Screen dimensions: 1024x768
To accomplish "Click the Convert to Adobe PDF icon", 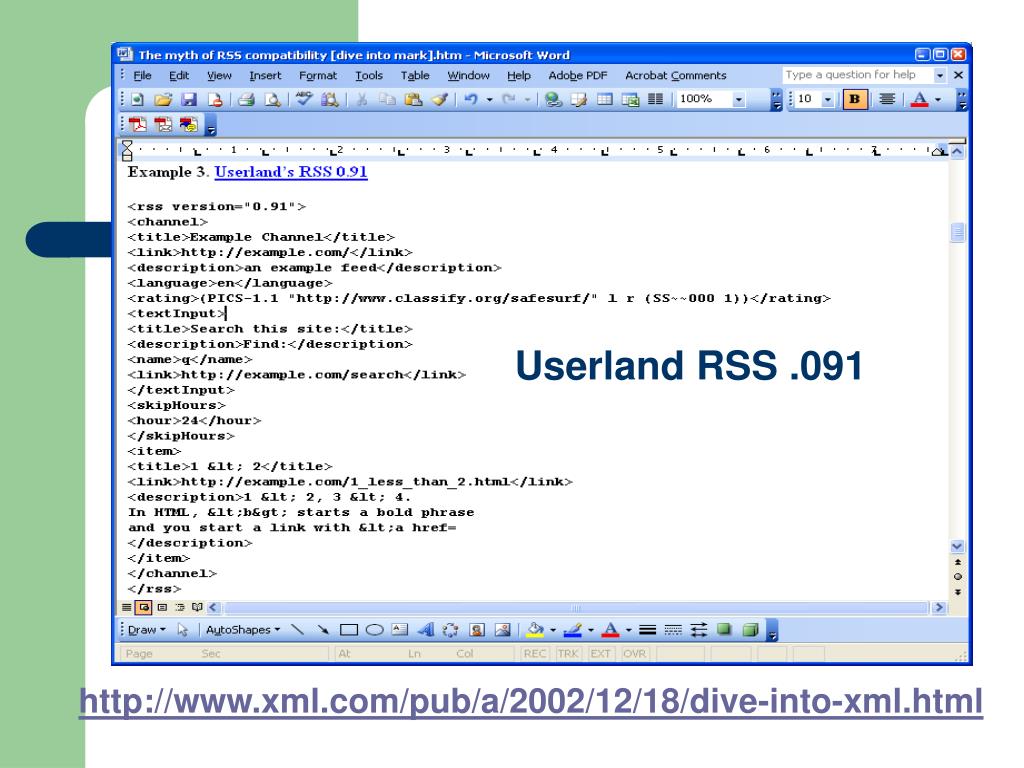I will [x=137, y=124].
